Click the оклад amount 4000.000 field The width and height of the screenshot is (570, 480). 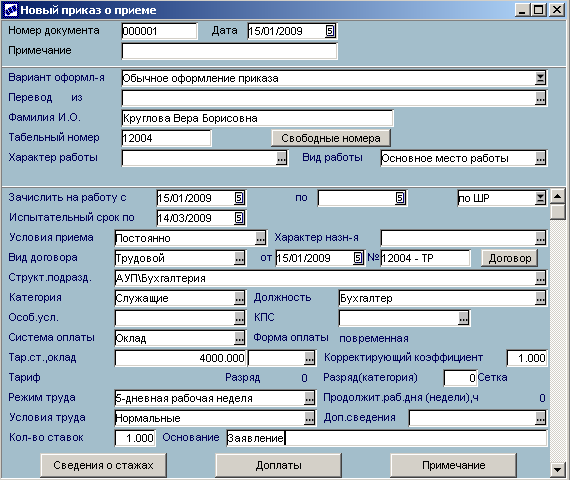coord(181,358)
